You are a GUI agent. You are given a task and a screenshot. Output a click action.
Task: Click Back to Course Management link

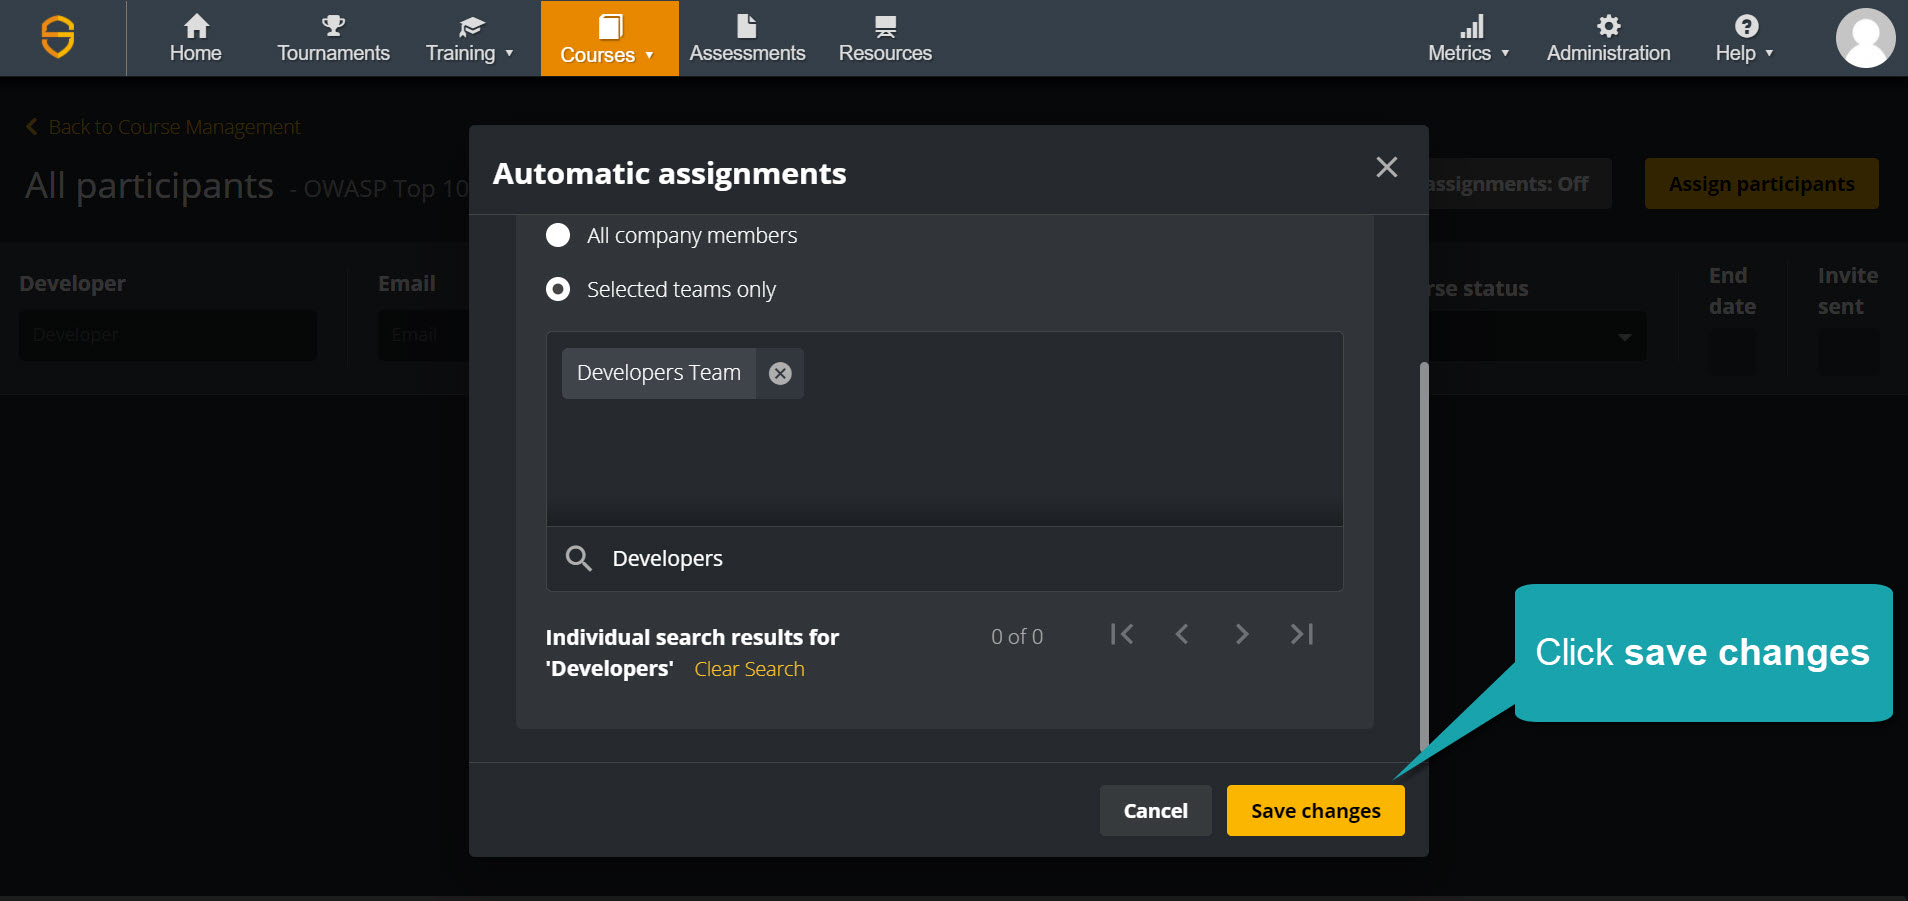point(163,127)
